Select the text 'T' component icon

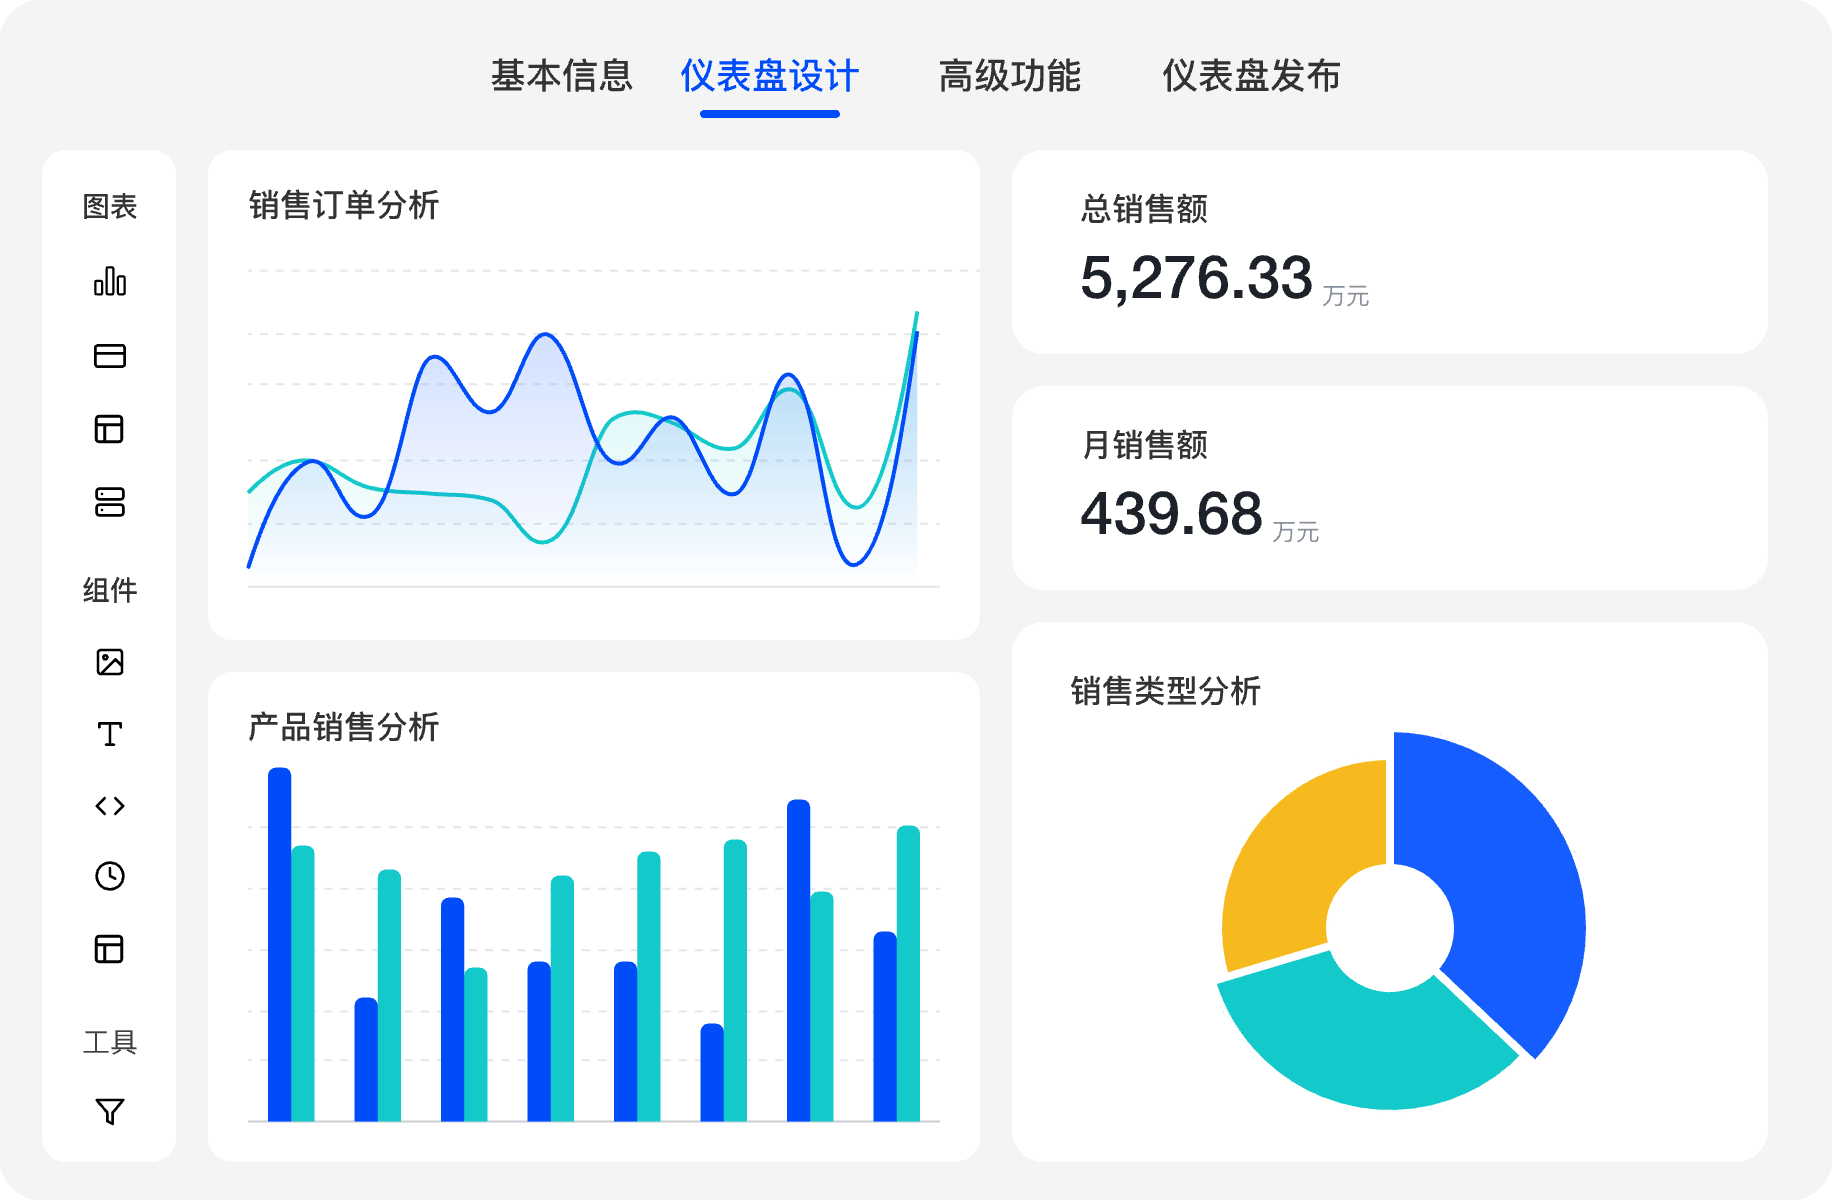coord(110,734)
